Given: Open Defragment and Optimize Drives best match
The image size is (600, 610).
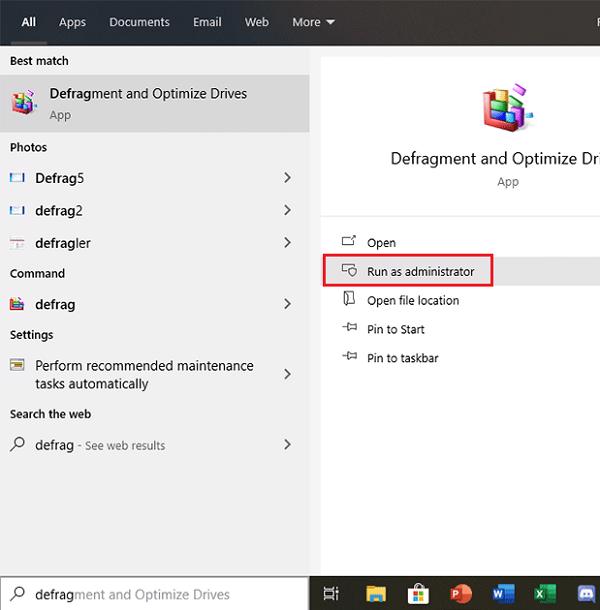Looking at the screenshot, I should coord(154,103).
